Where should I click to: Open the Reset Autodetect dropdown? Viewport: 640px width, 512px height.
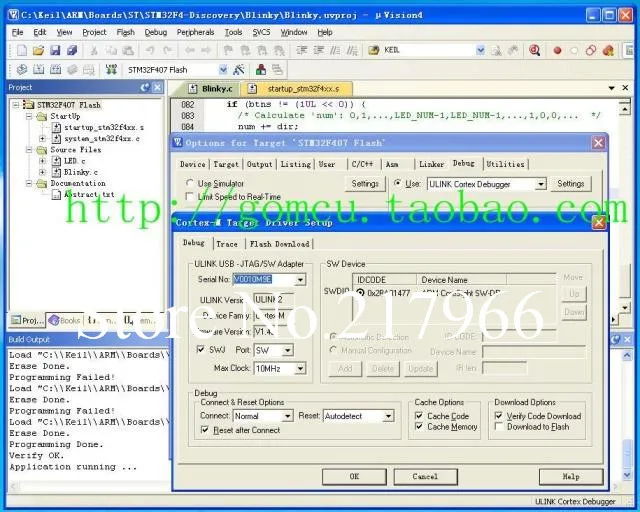click(388, 416)
